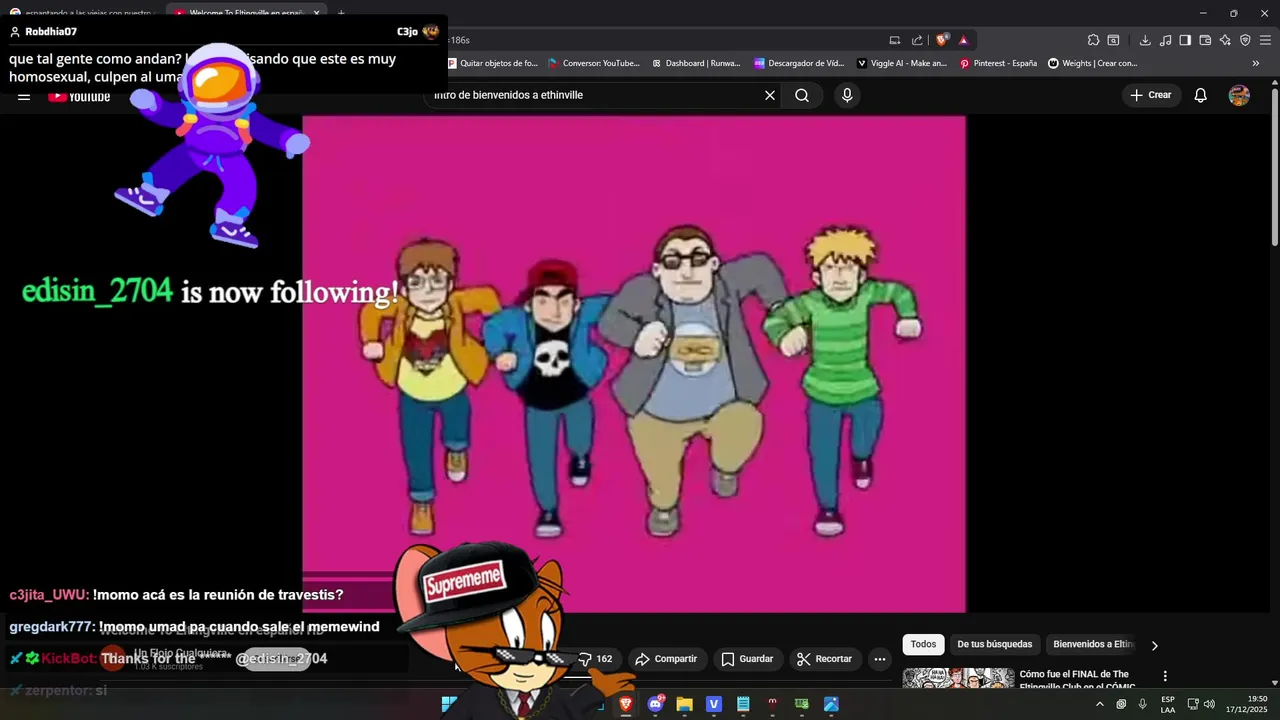The height and width of the screenshot is (720, 1280).
Task: Open the purple V app on the taskbar
Action: pyautogui.click(x=713, y=704)
